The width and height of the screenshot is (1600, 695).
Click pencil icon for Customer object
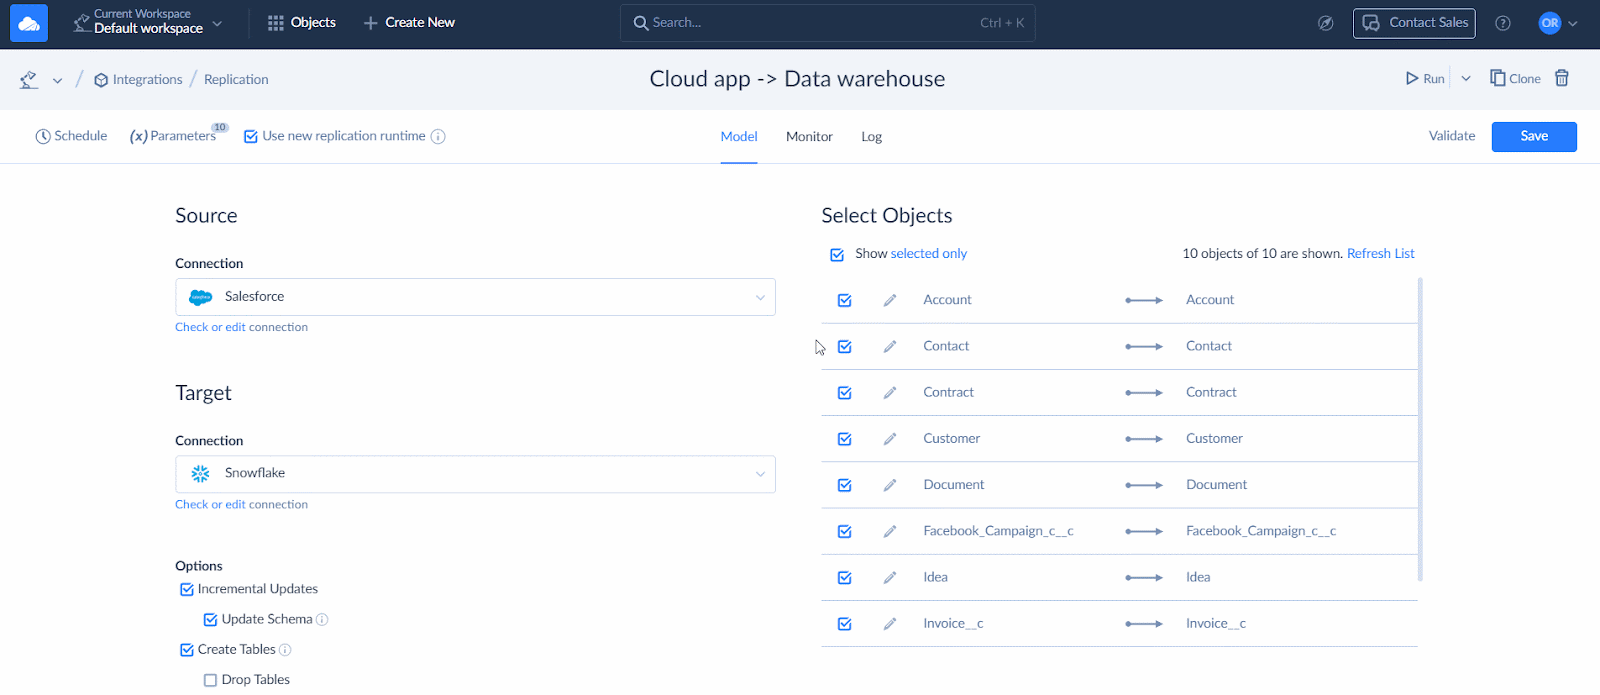tap(890, 439)
